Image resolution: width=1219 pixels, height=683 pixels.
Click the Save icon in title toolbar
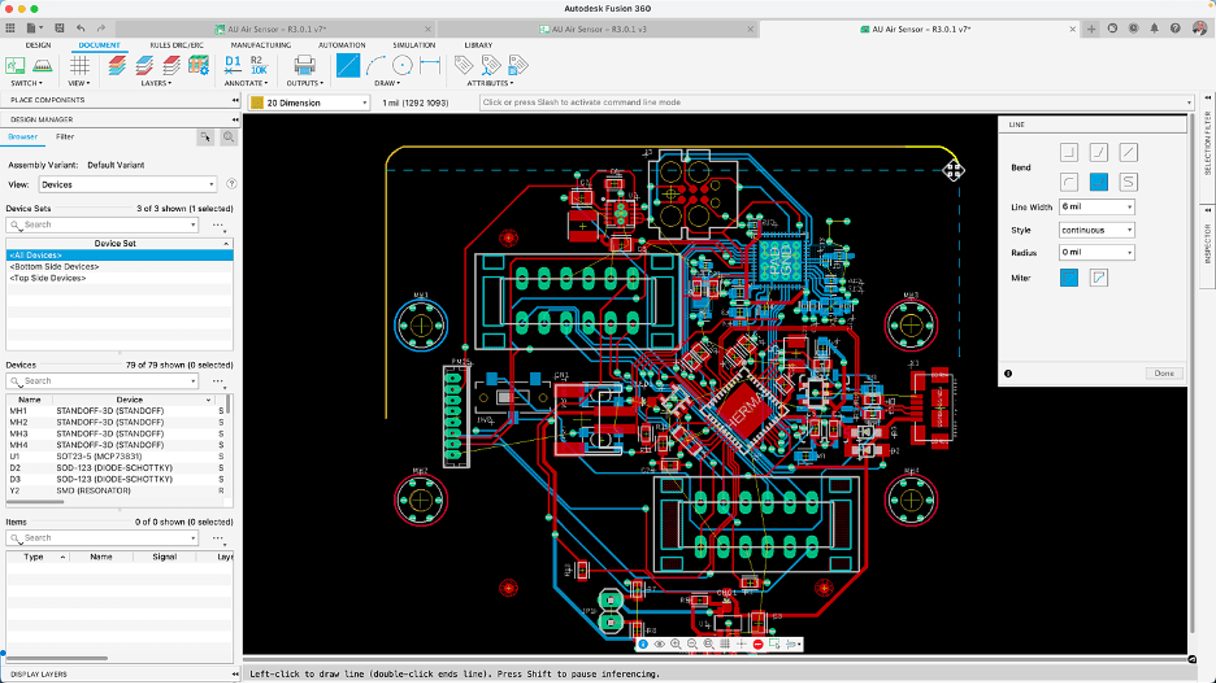coord(60,28)
